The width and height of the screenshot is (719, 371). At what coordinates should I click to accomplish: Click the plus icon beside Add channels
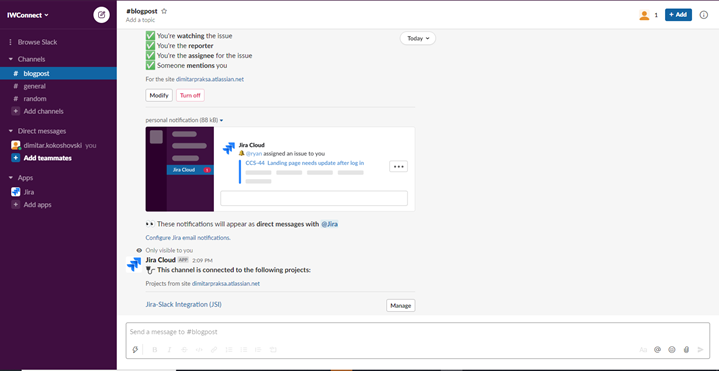(16, 111)
